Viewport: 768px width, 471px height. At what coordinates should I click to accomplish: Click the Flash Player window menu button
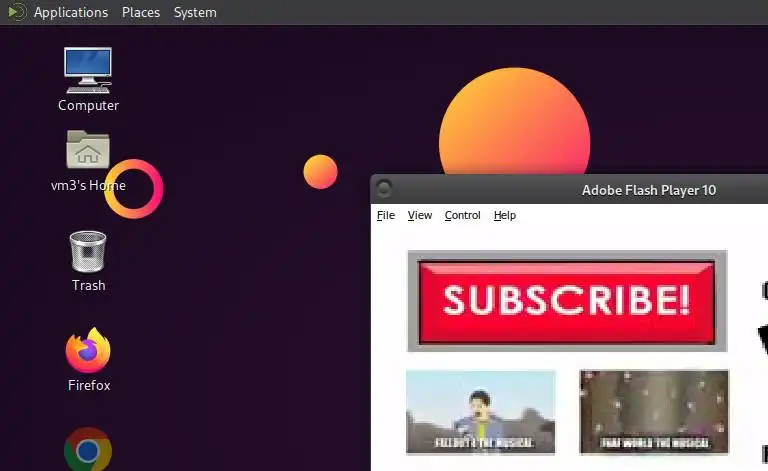point(384,188)
